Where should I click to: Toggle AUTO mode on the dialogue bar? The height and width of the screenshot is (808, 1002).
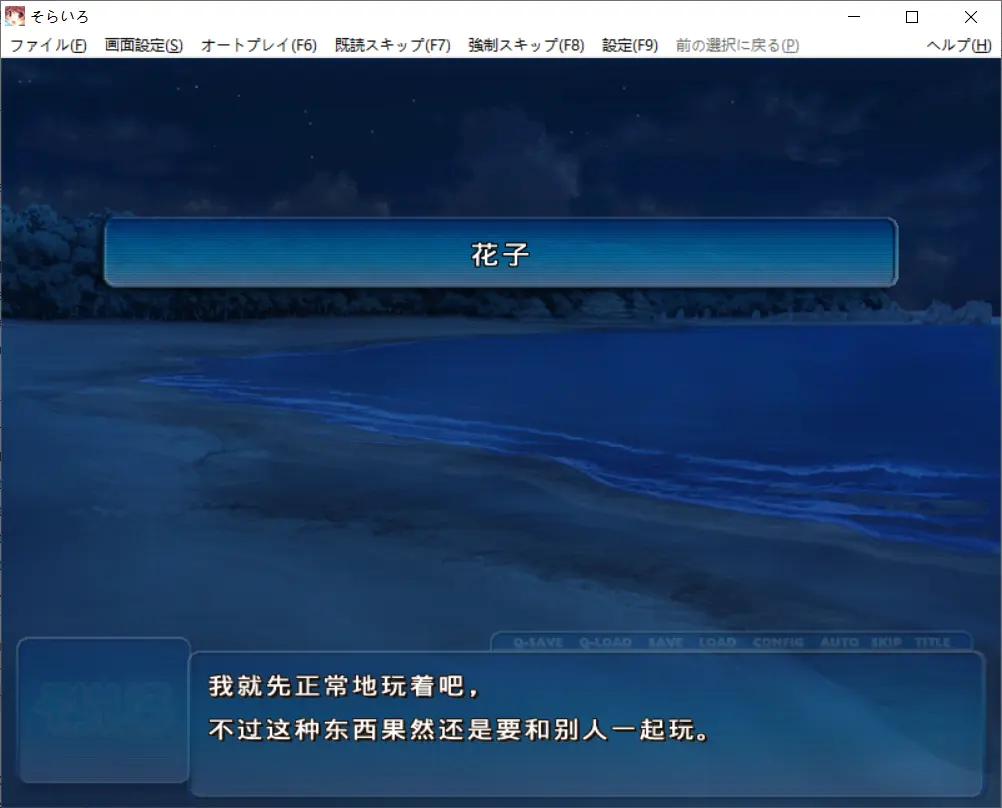click(839, 642)
